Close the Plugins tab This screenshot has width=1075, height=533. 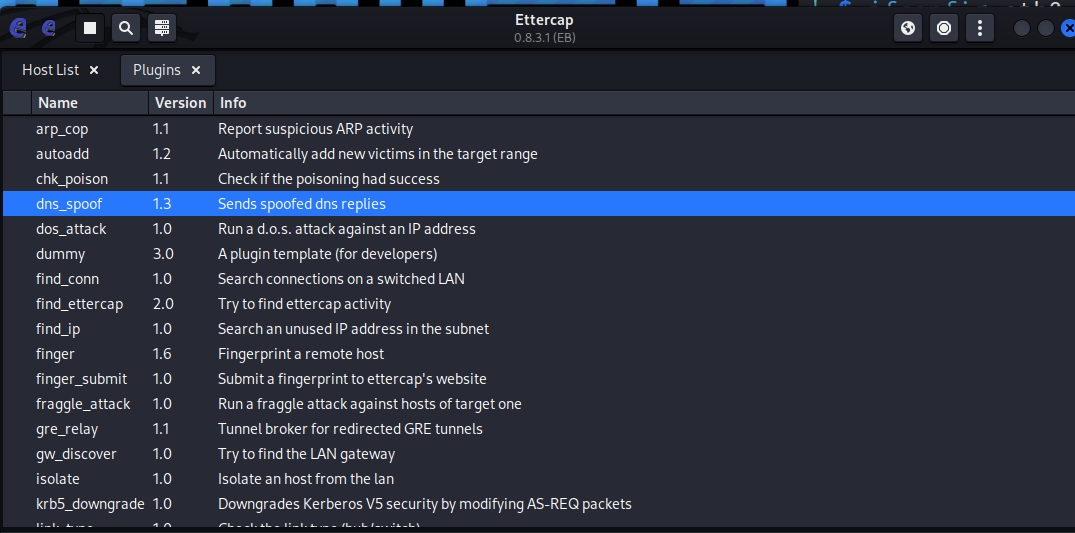coord(196,70)
